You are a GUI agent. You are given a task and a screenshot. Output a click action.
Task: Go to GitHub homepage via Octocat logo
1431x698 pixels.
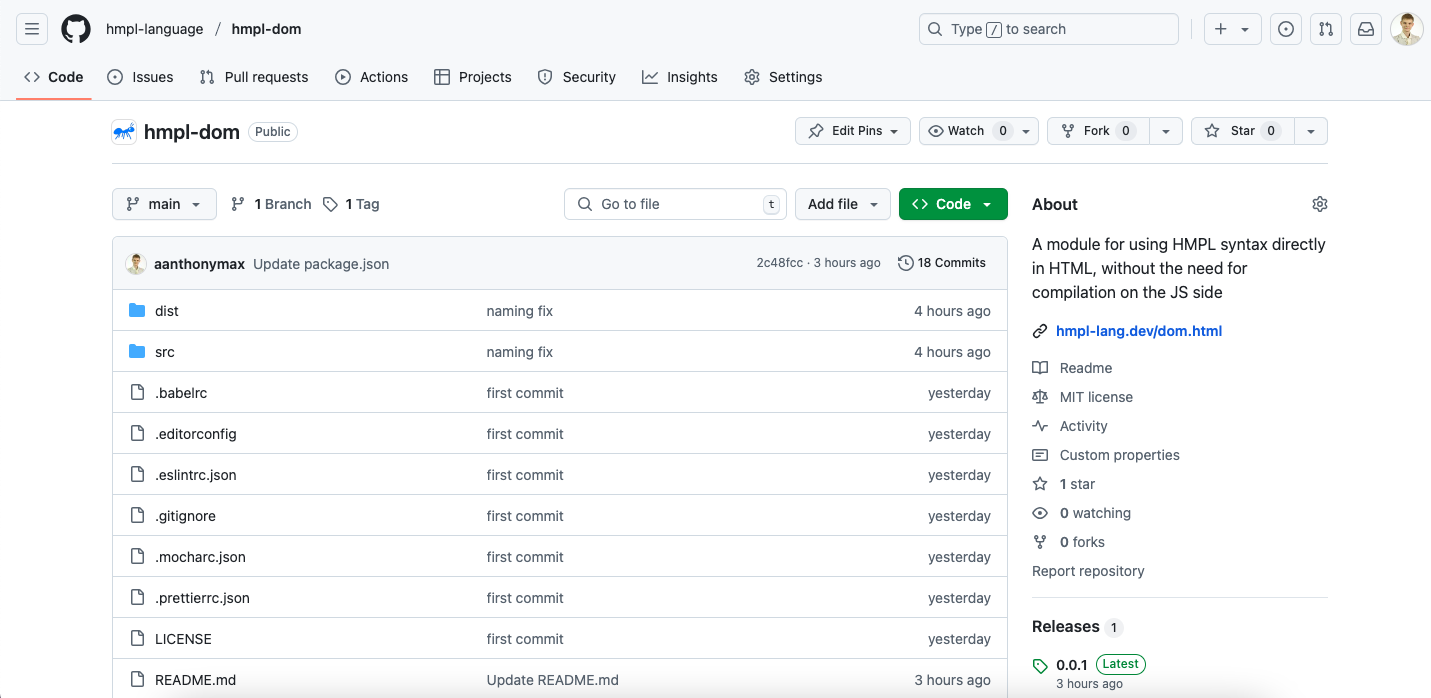[76, 29]
